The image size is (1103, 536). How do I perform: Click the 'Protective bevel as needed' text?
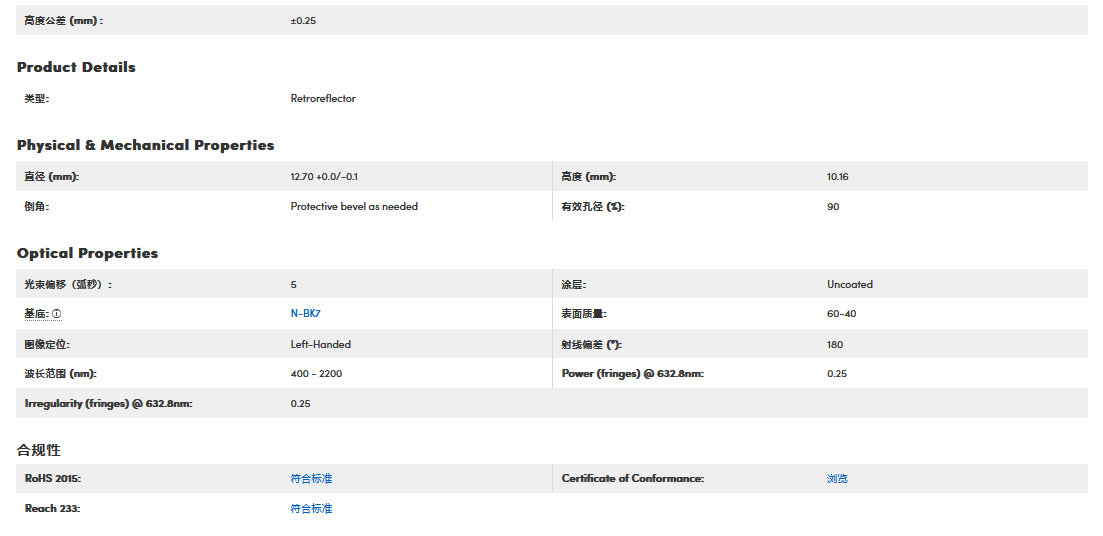[354, 207]
